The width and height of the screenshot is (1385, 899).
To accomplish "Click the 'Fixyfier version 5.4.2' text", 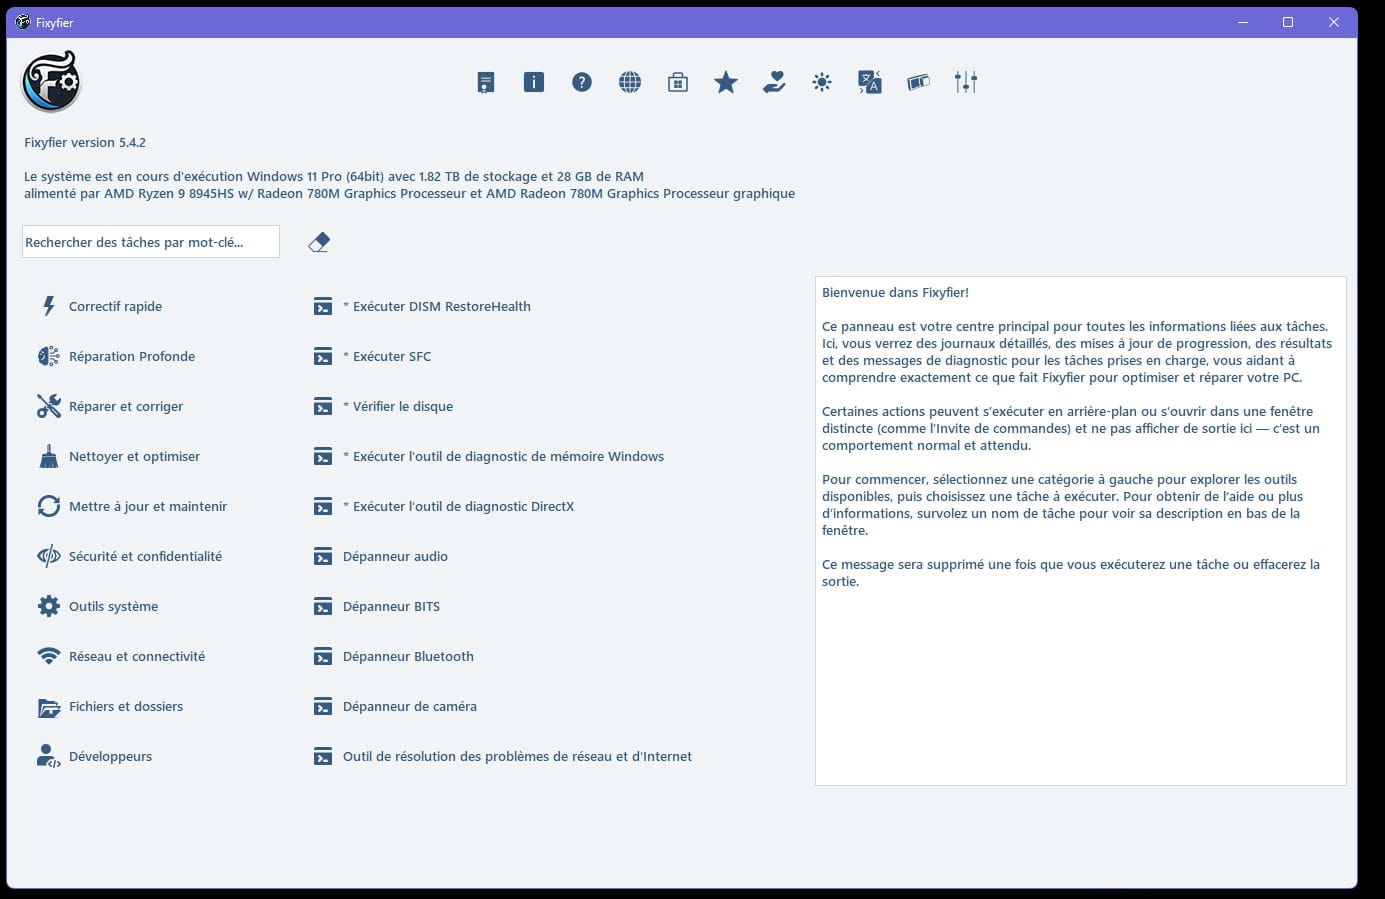I will [x=85, y=142].
